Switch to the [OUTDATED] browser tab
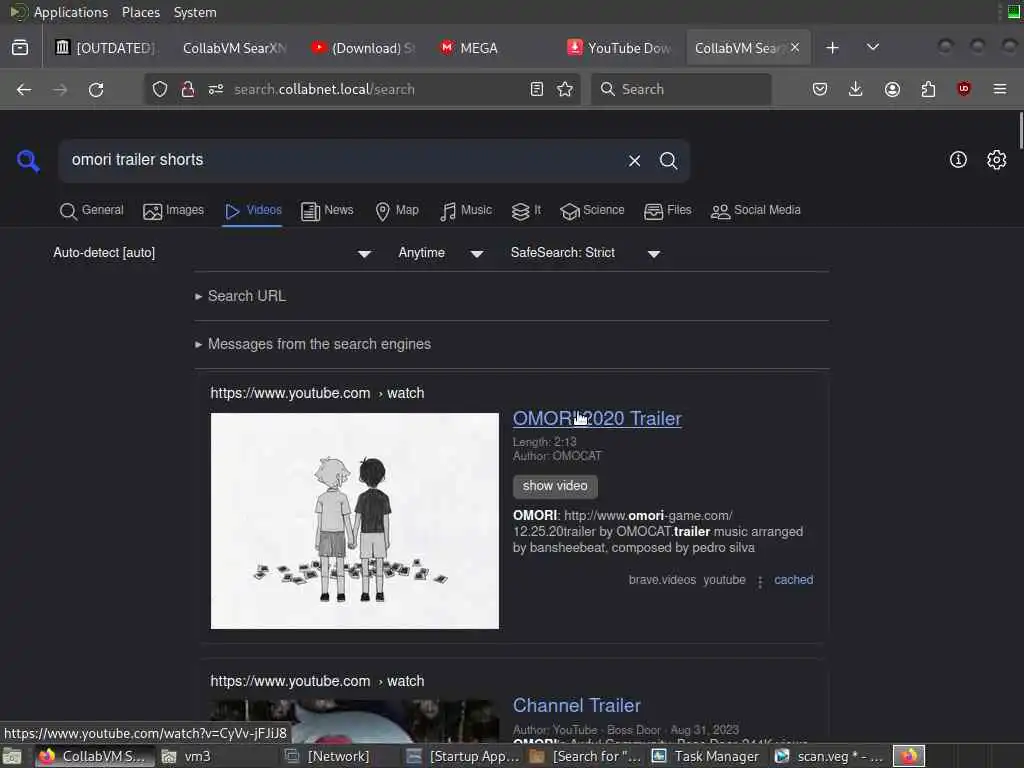The image size is (1024, 768). click(x=106, y=48)
